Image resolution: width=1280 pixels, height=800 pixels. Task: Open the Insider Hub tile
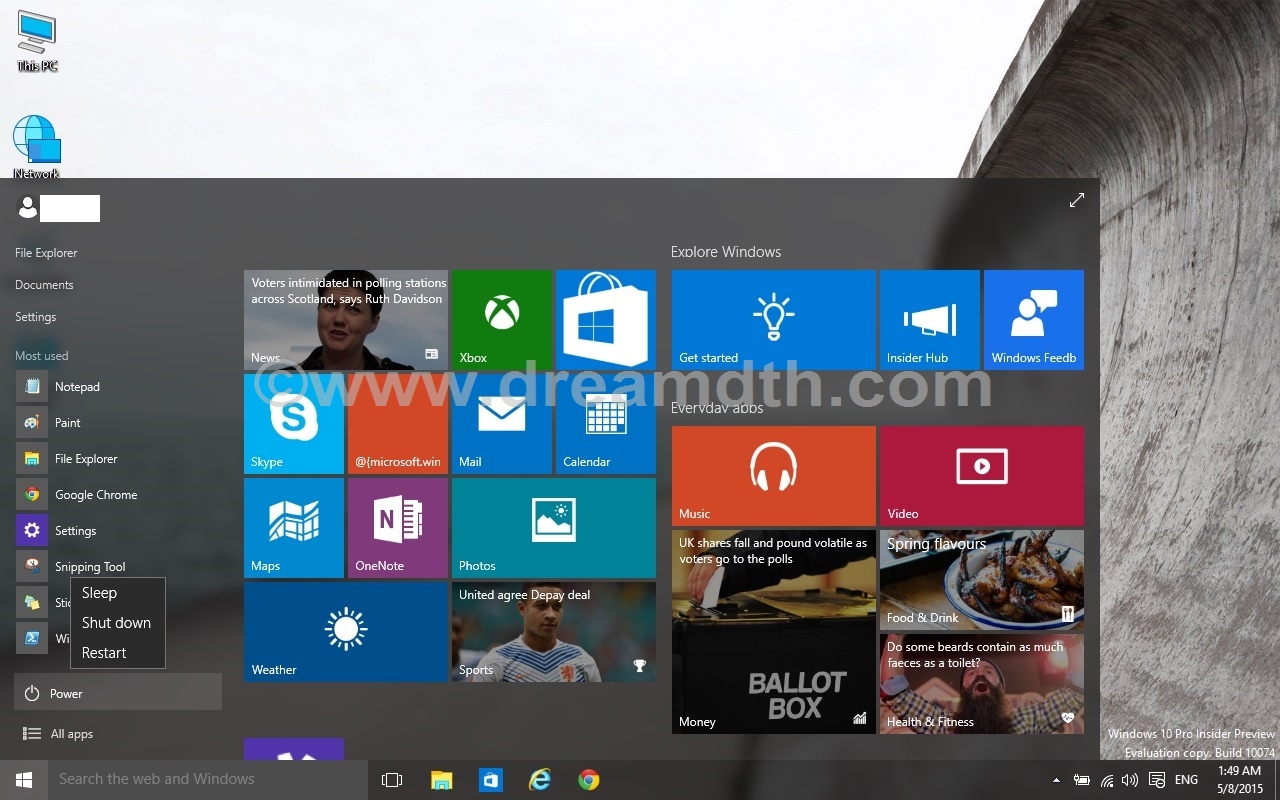point(929,320)
